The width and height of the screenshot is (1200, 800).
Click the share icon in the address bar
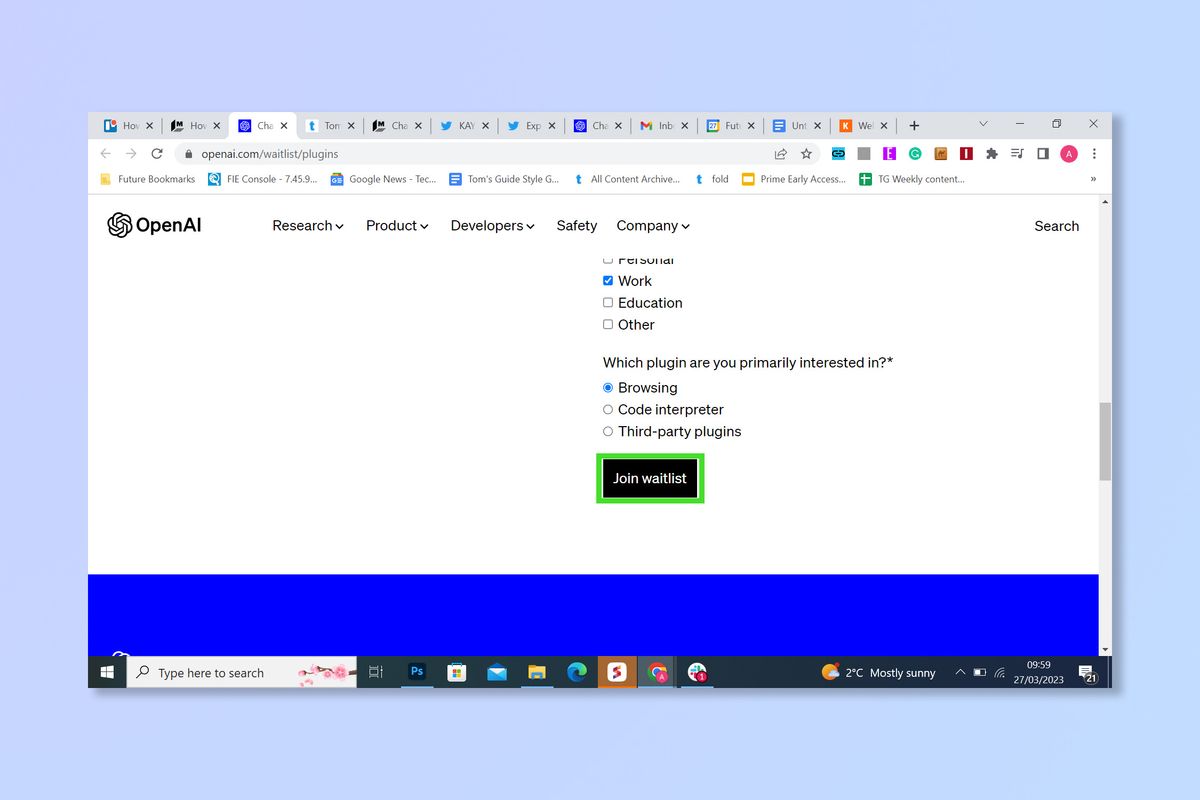pyautogui.click(x=780, y=154)
